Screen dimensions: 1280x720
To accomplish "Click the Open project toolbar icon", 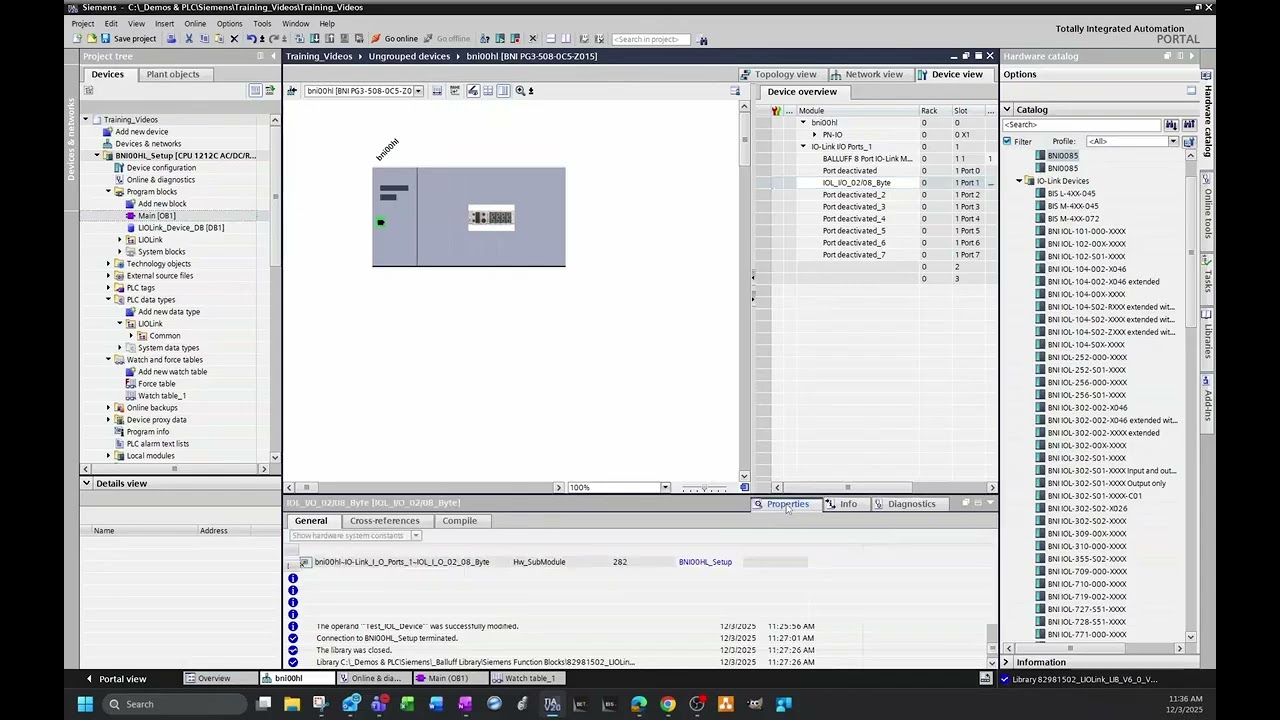I will pyautogui.click(x=91, y=39).
